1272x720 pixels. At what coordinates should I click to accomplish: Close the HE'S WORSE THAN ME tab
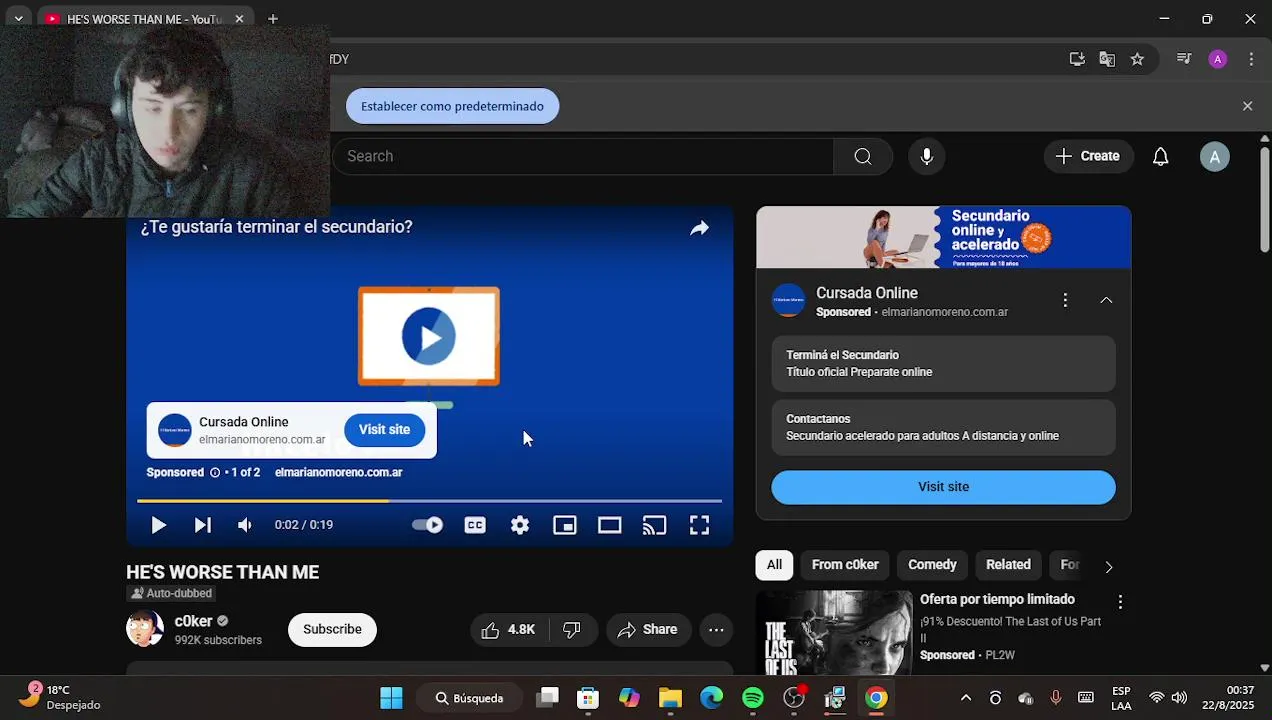pyautogui.click(x=239, y=19)
